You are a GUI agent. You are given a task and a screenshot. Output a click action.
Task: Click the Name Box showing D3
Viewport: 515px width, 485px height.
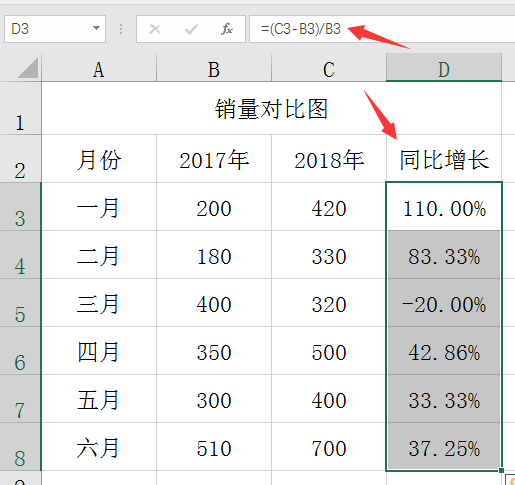click(55, 29)
